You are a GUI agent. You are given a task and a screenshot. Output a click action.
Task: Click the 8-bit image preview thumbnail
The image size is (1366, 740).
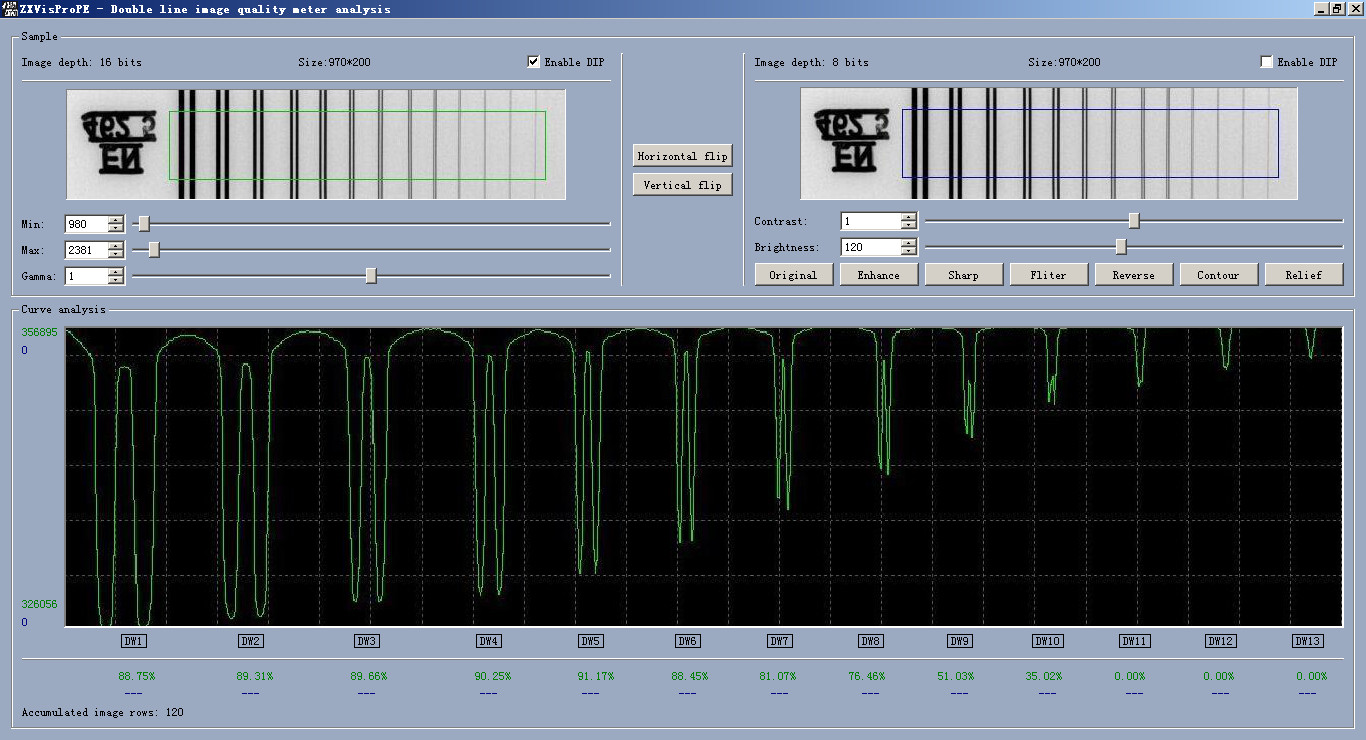tap(1048, 144)
